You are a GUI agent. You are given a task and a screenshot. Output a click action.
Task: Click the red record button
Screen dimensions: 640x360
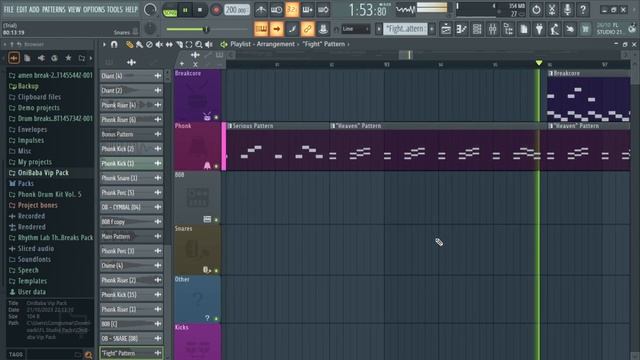pyautogui.click(x=216, y=10)
